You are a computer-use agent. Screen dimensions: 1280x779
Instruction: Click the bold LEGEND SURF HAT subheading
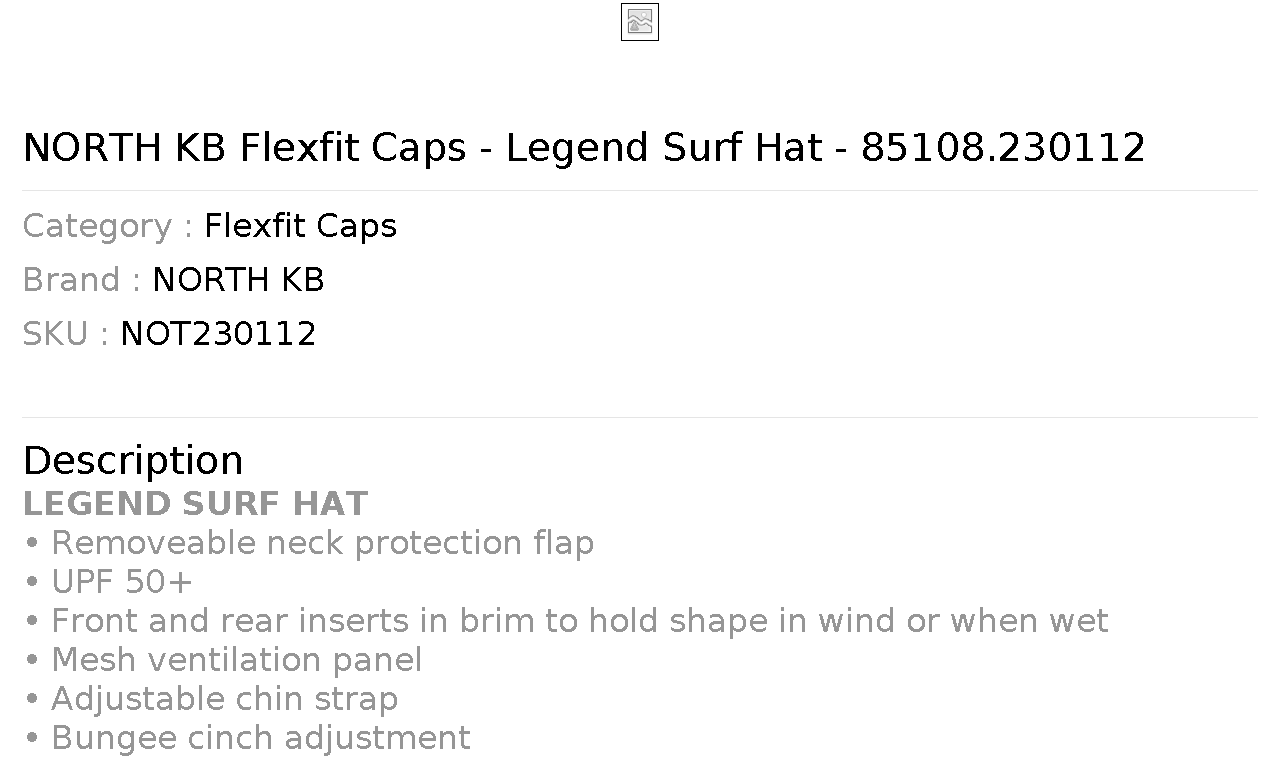(x=195, y=504)
